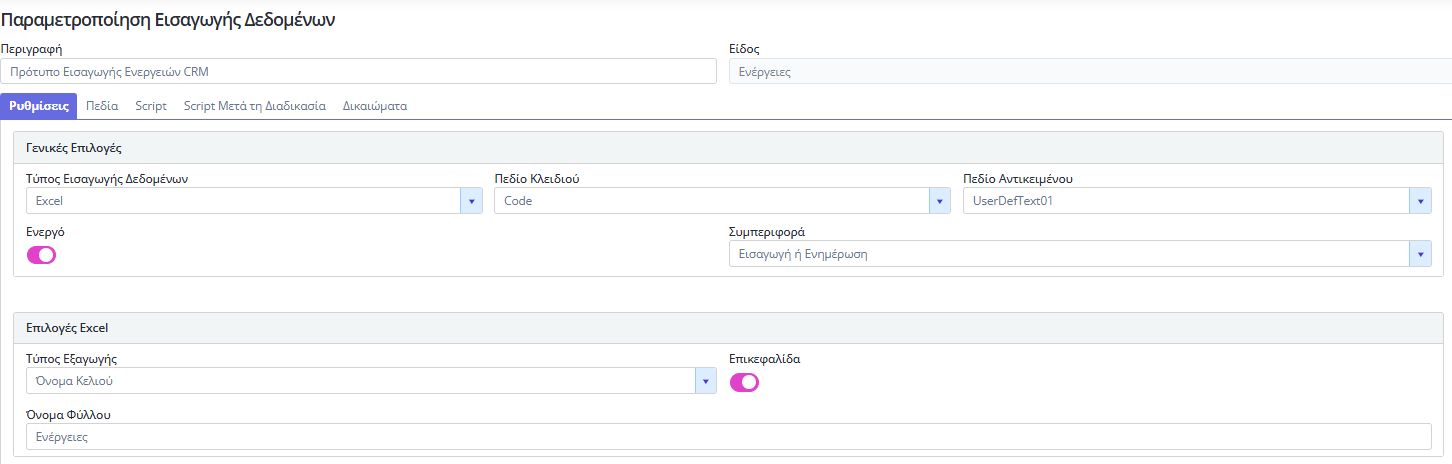Click the Είδος field showing Ενέργειες

(x=1088, y=72)
